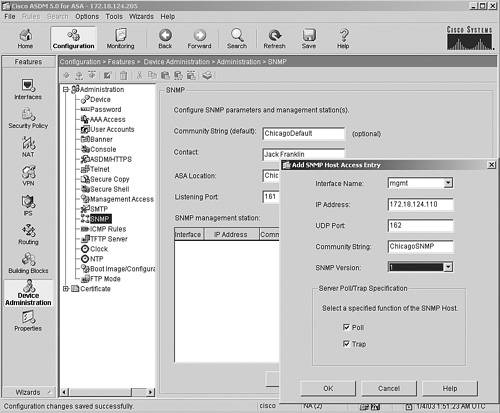Open the IPS feature icon
The image size is (500, 413).
click(28, 205)
